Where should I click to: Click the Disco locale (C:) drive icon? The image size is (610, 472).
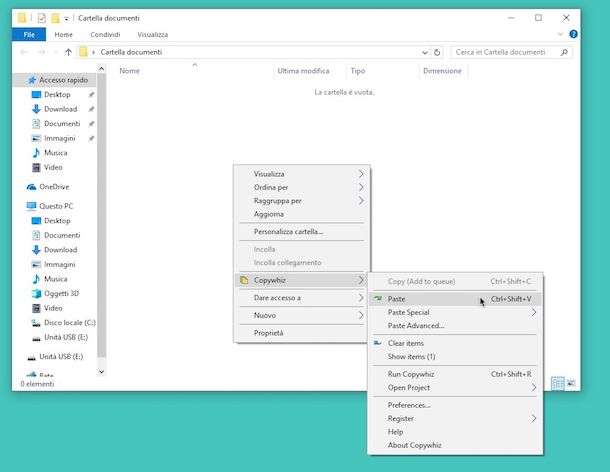coord(36,323)
